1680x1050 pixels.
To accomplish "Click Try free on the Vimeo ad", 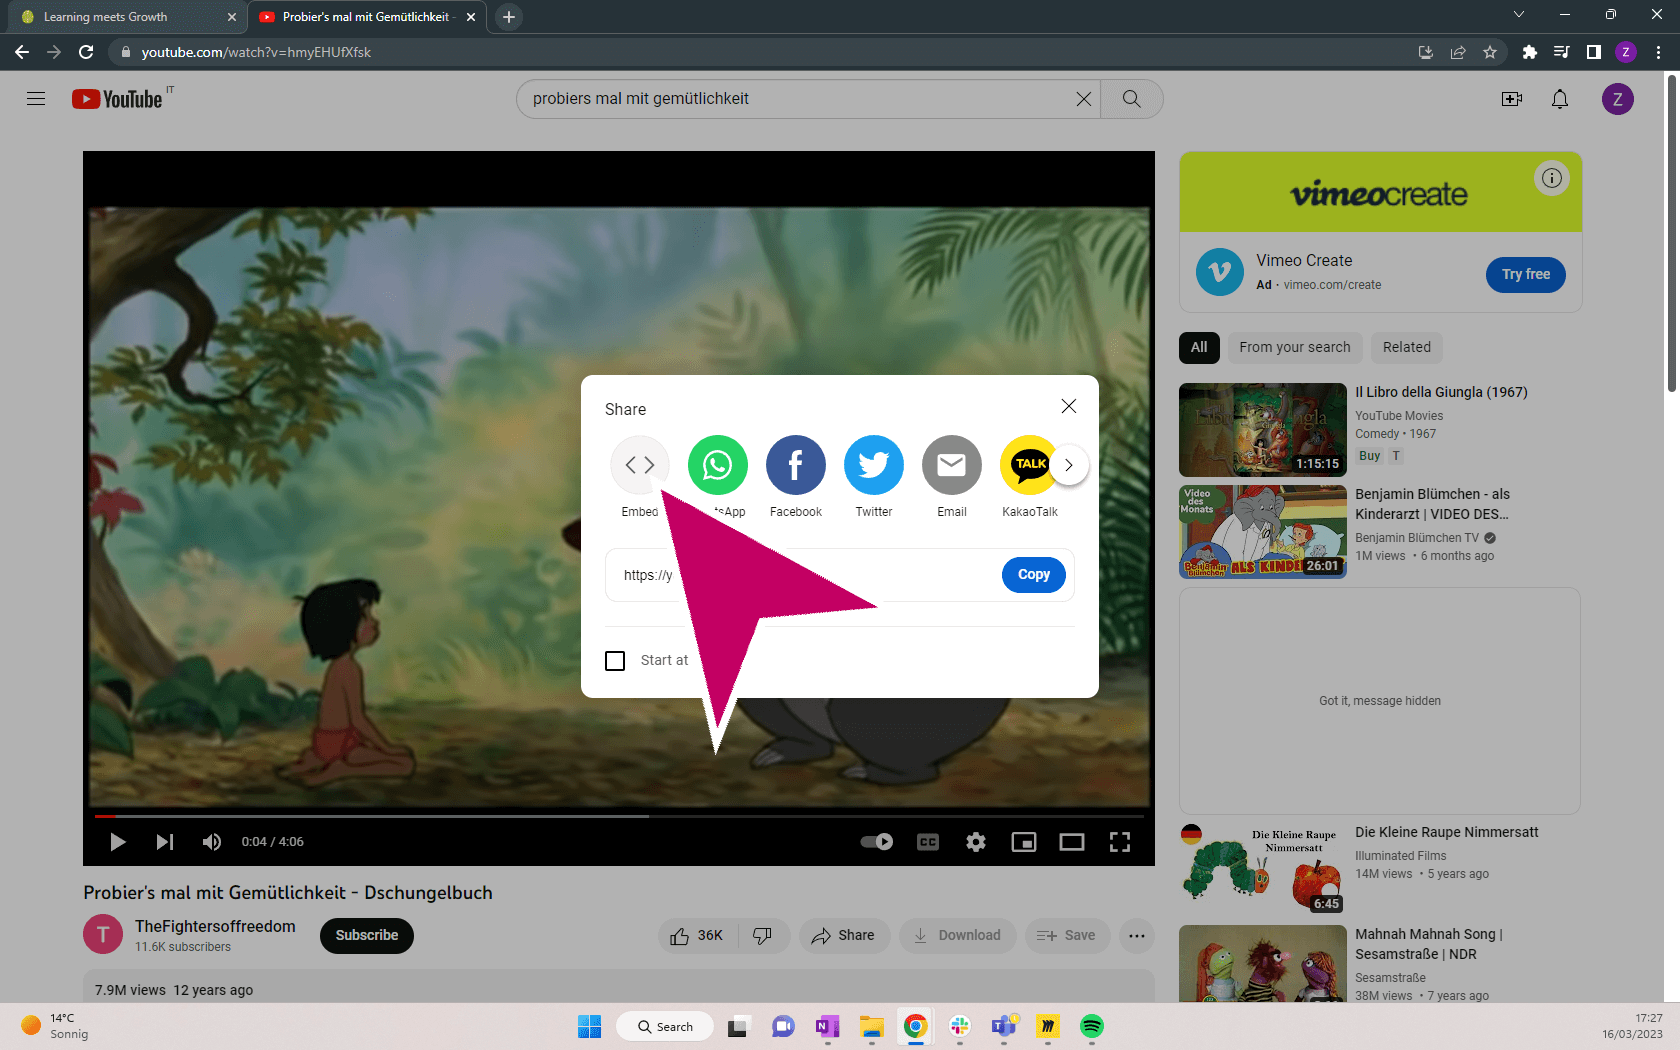I will [1526, 274].
